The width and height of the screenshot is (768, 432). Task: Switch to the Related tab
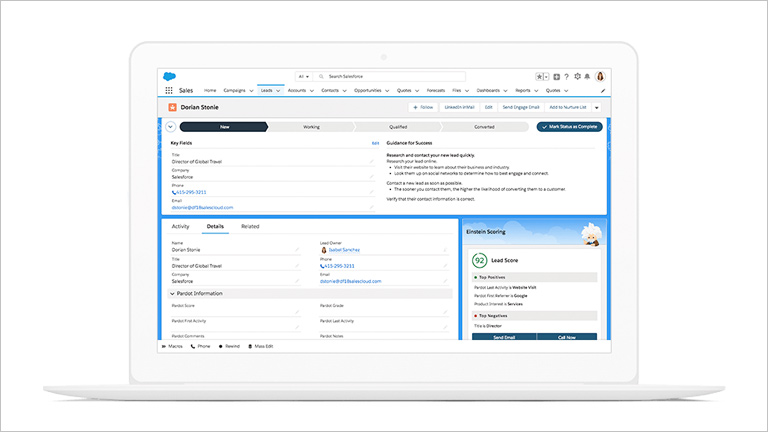[x=250, y=226]
